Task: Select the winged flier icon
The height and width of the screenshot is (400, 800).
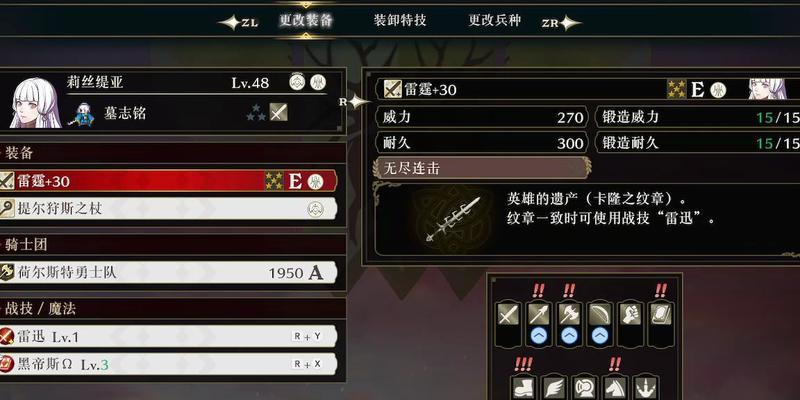Action: tap(554, 387)
